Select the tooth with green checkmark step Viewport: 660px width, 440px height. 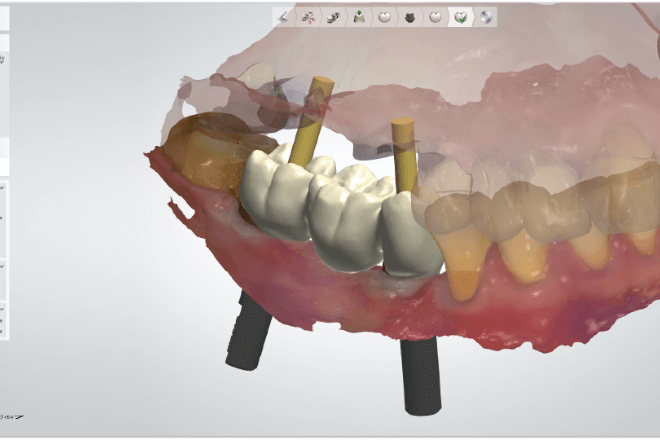tap(460, 17)
